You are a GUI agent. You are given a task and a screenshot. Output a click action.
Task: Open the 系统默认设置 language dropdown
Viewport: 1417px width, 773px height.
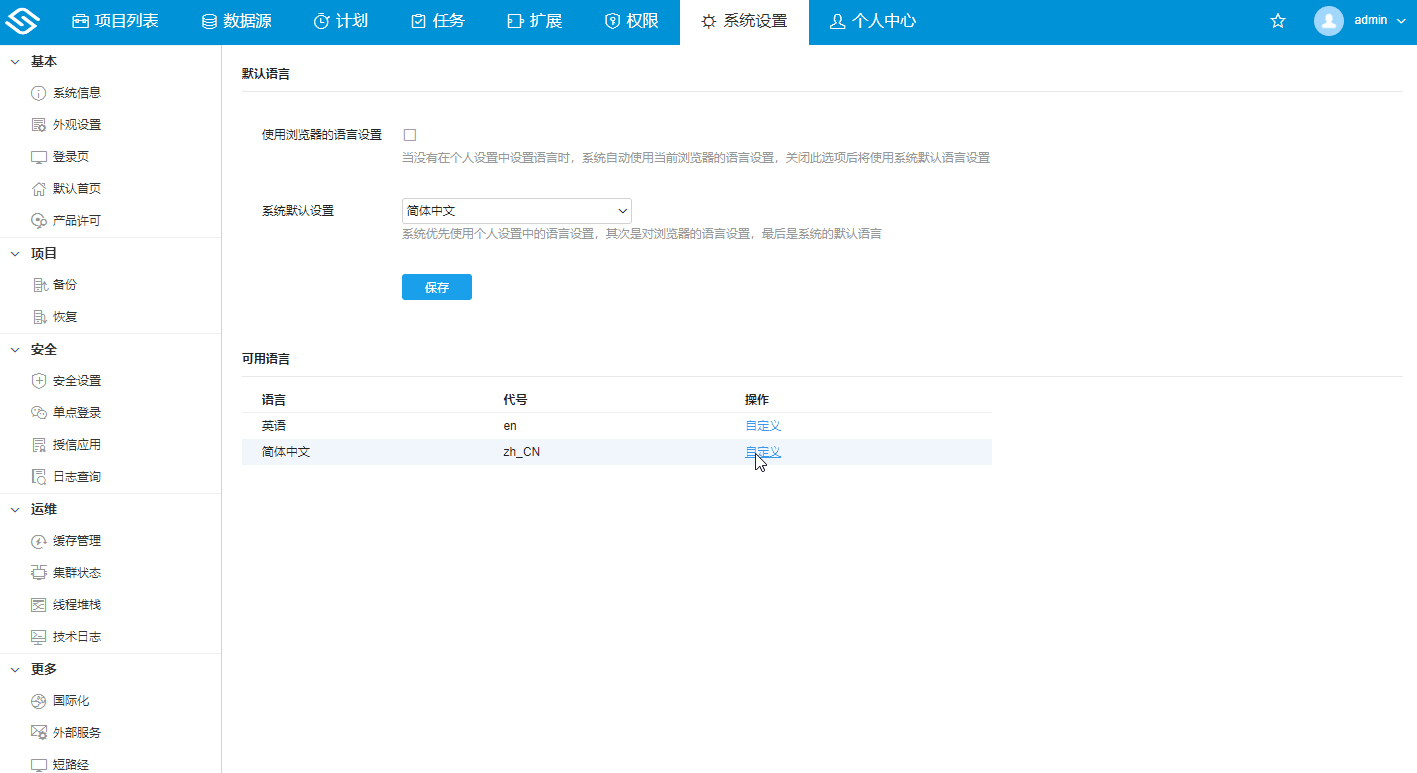coord(516,210)
